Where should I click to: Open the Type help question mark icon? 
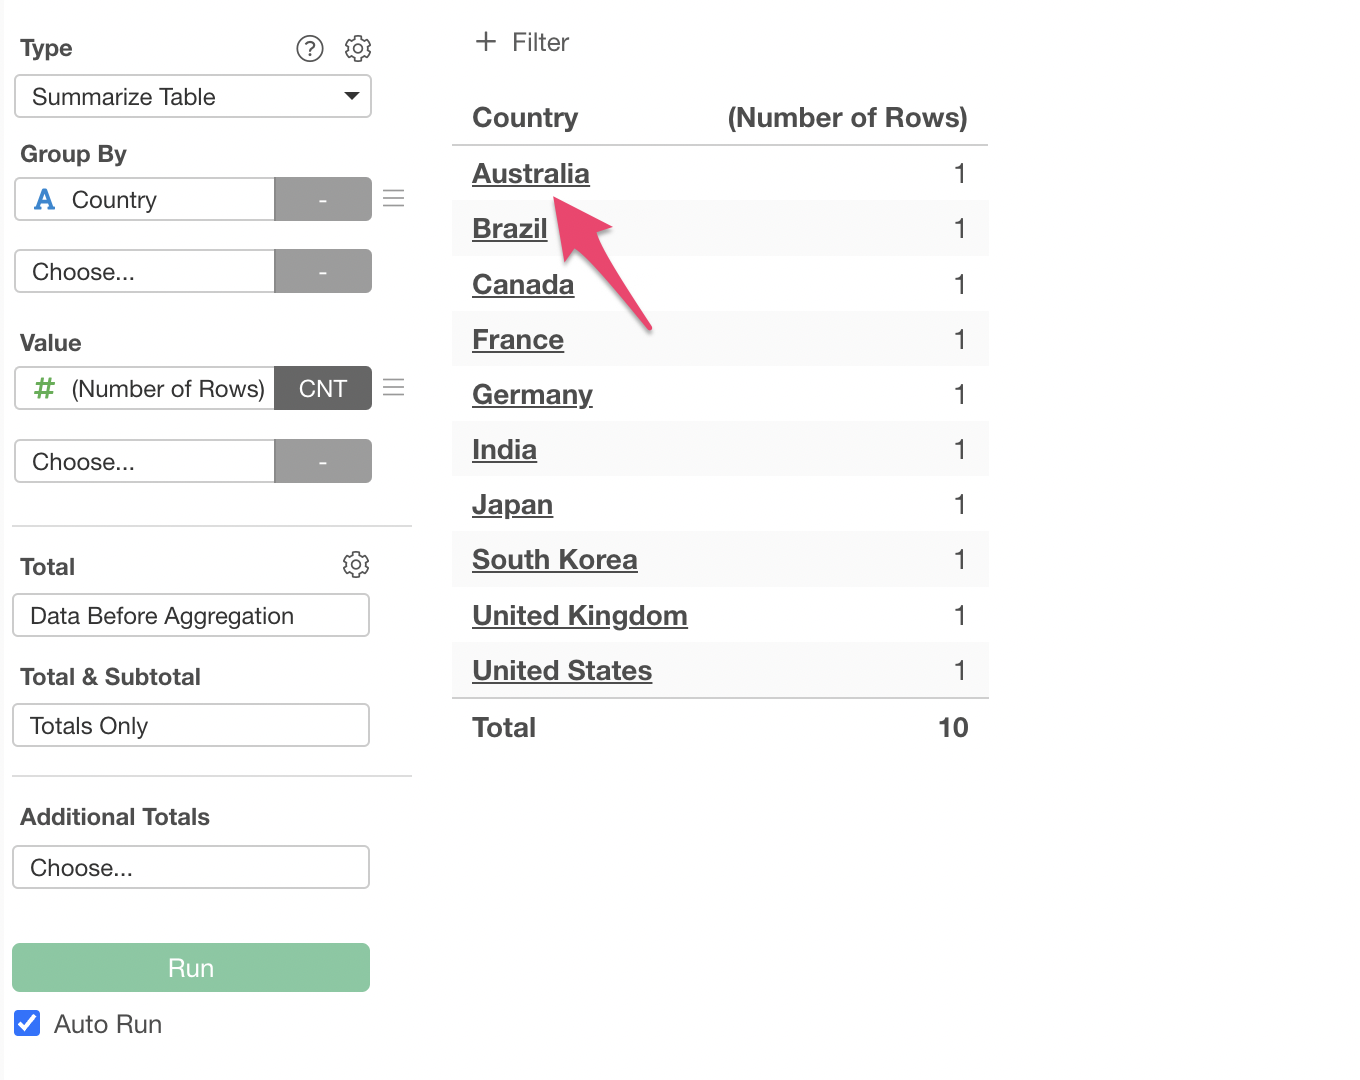tap(310, 48)
